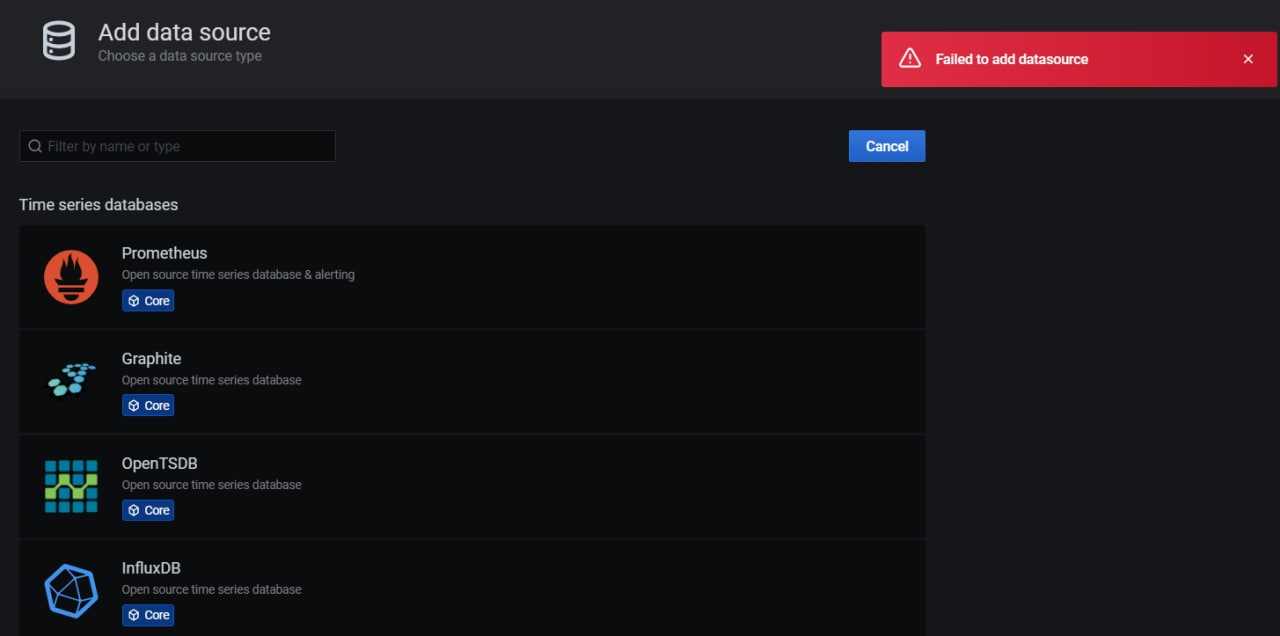
Task: Click the Graphite dots logo
Action: (71, 380)
